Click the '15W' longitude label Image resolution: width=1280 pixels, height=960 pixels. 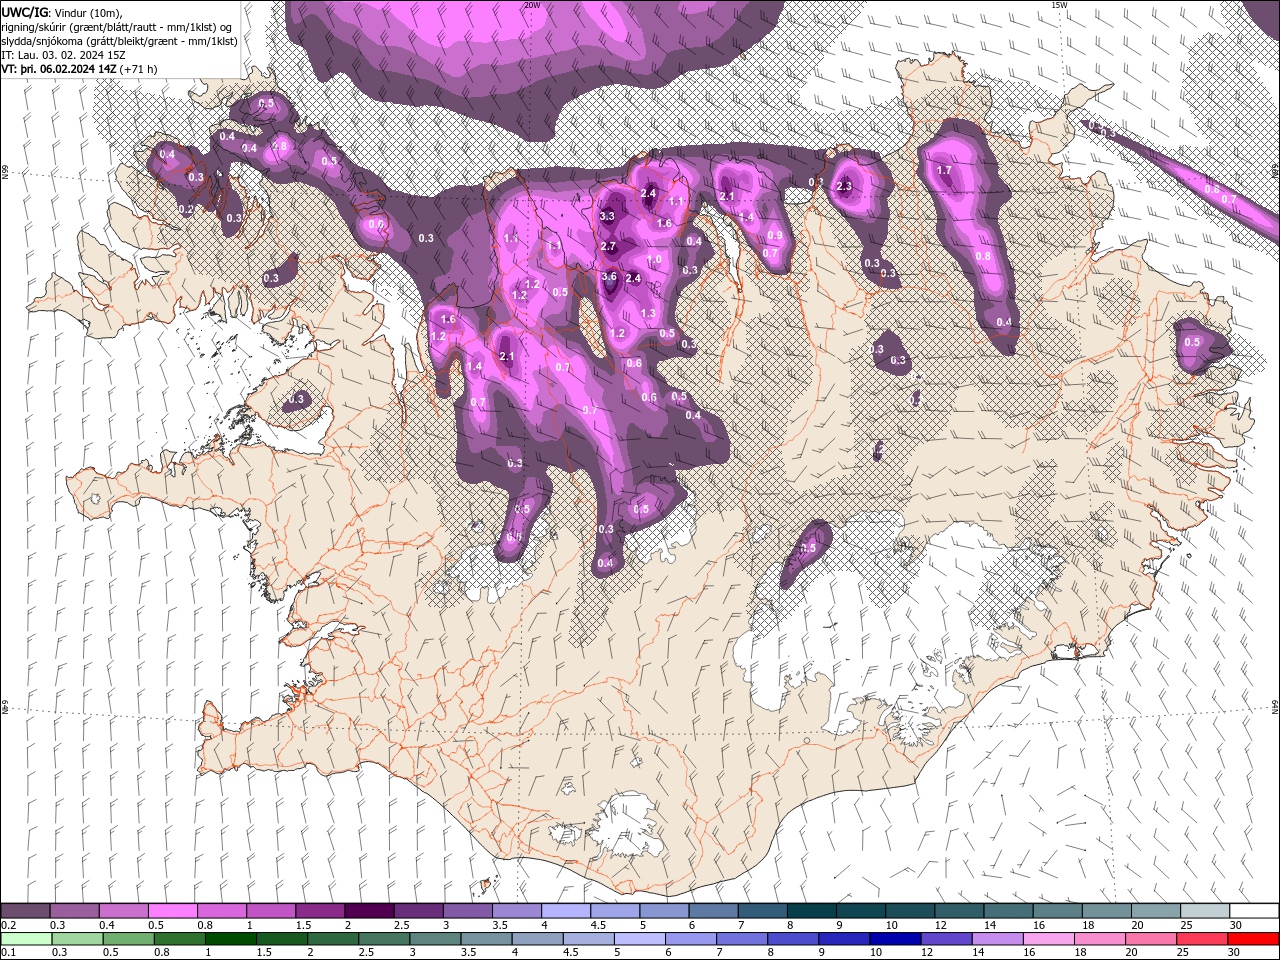[x=1059, y=5]
